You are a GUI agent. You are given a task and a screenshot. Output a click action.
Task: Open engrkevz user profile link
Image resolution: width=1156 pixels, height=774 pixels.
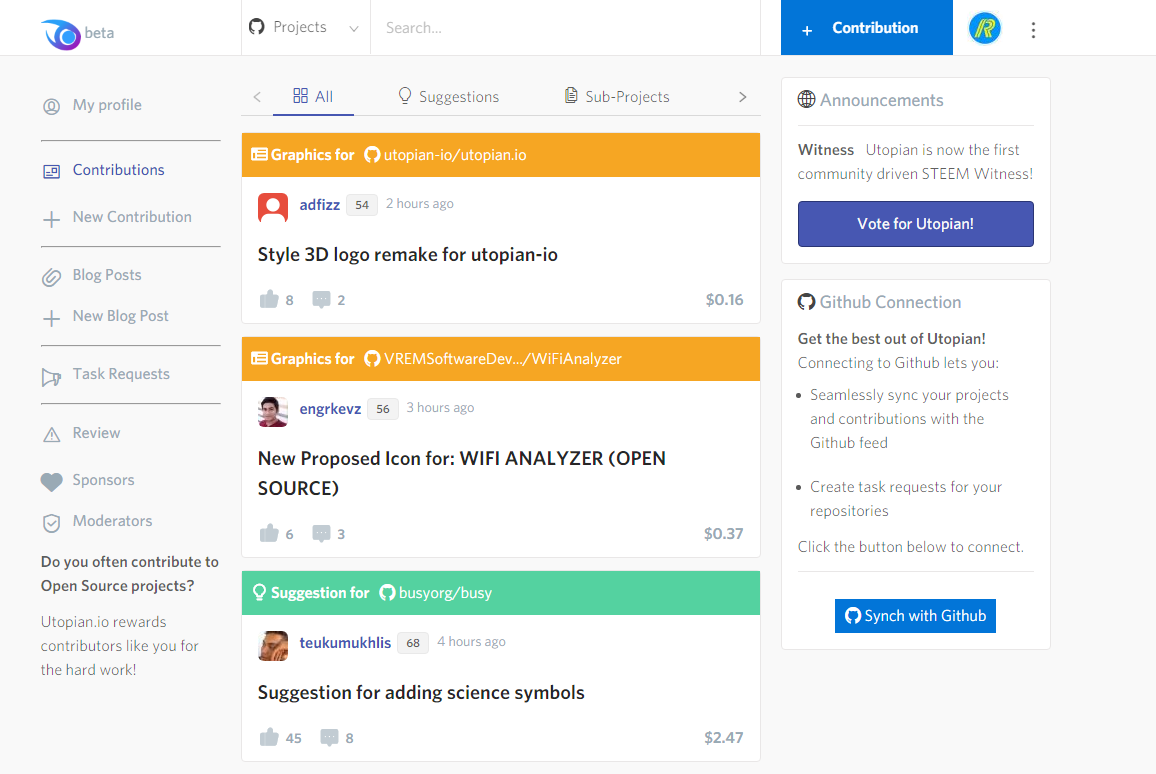click(330, 409)
